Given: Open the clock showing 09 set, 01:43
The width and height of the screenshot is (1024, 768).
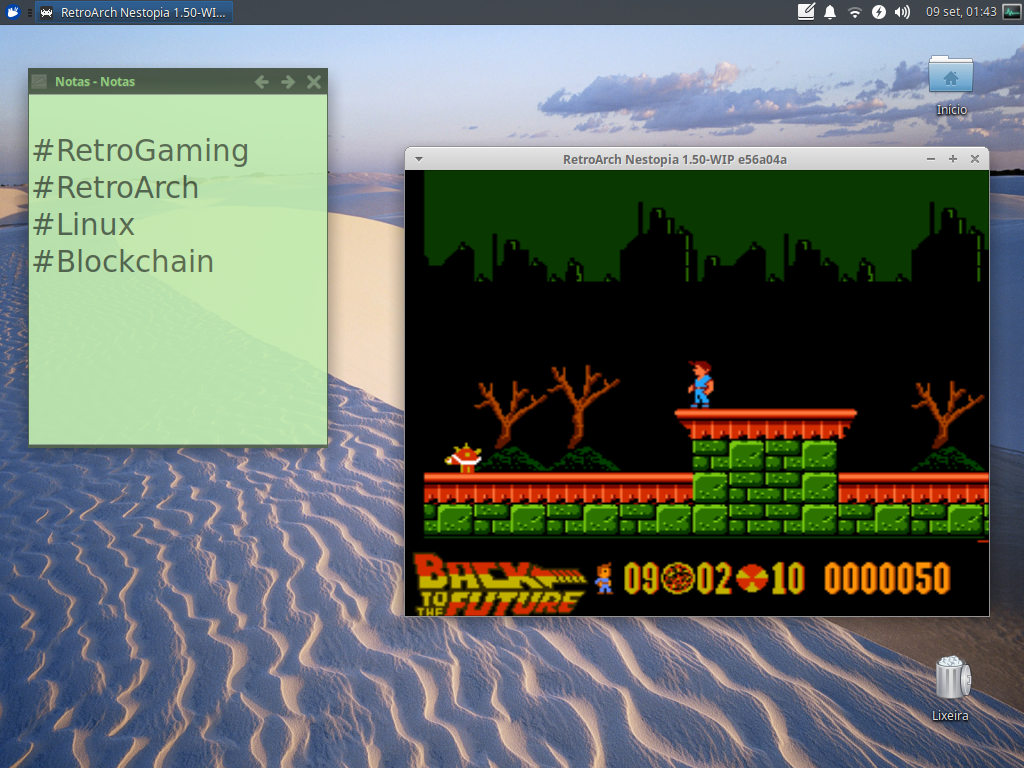Looking at the screenshot, I should click(x=961, y=12).
